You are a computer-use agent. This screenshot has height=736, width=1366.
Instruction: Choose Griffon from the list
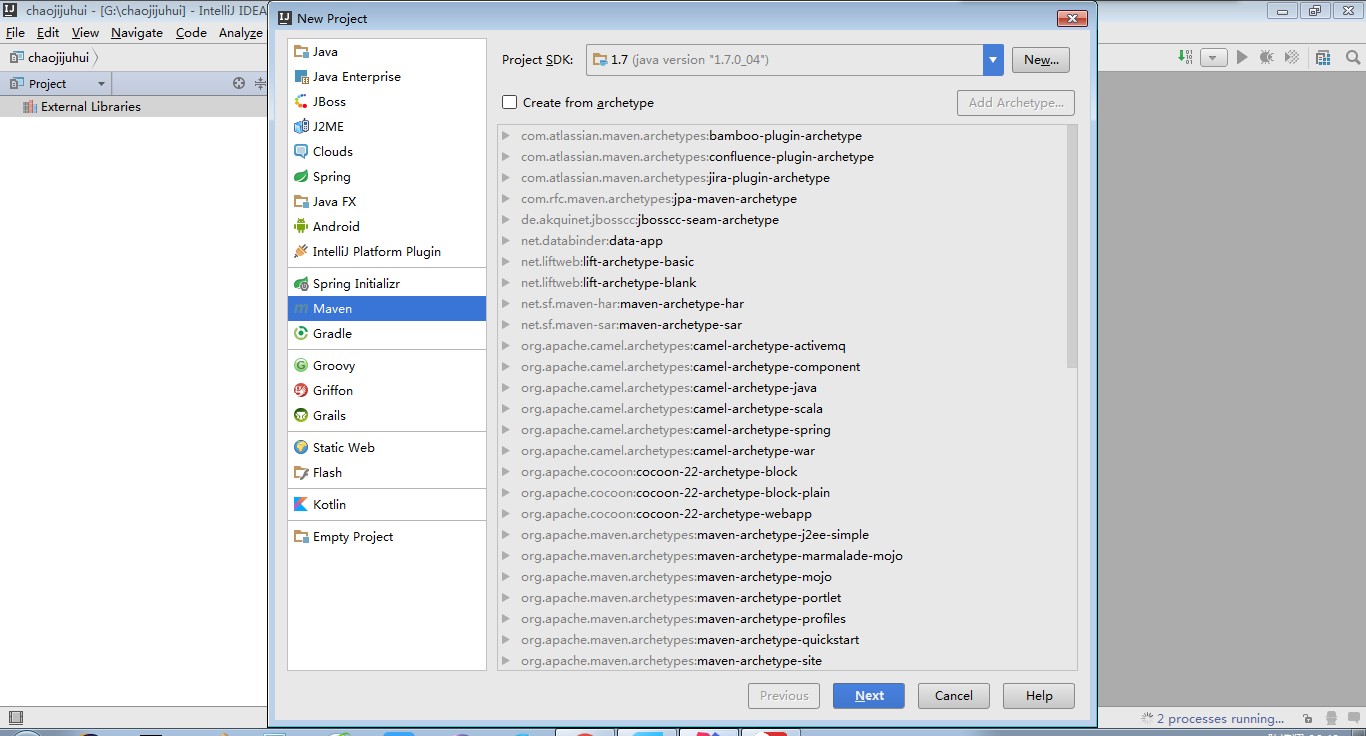(386, 390)
